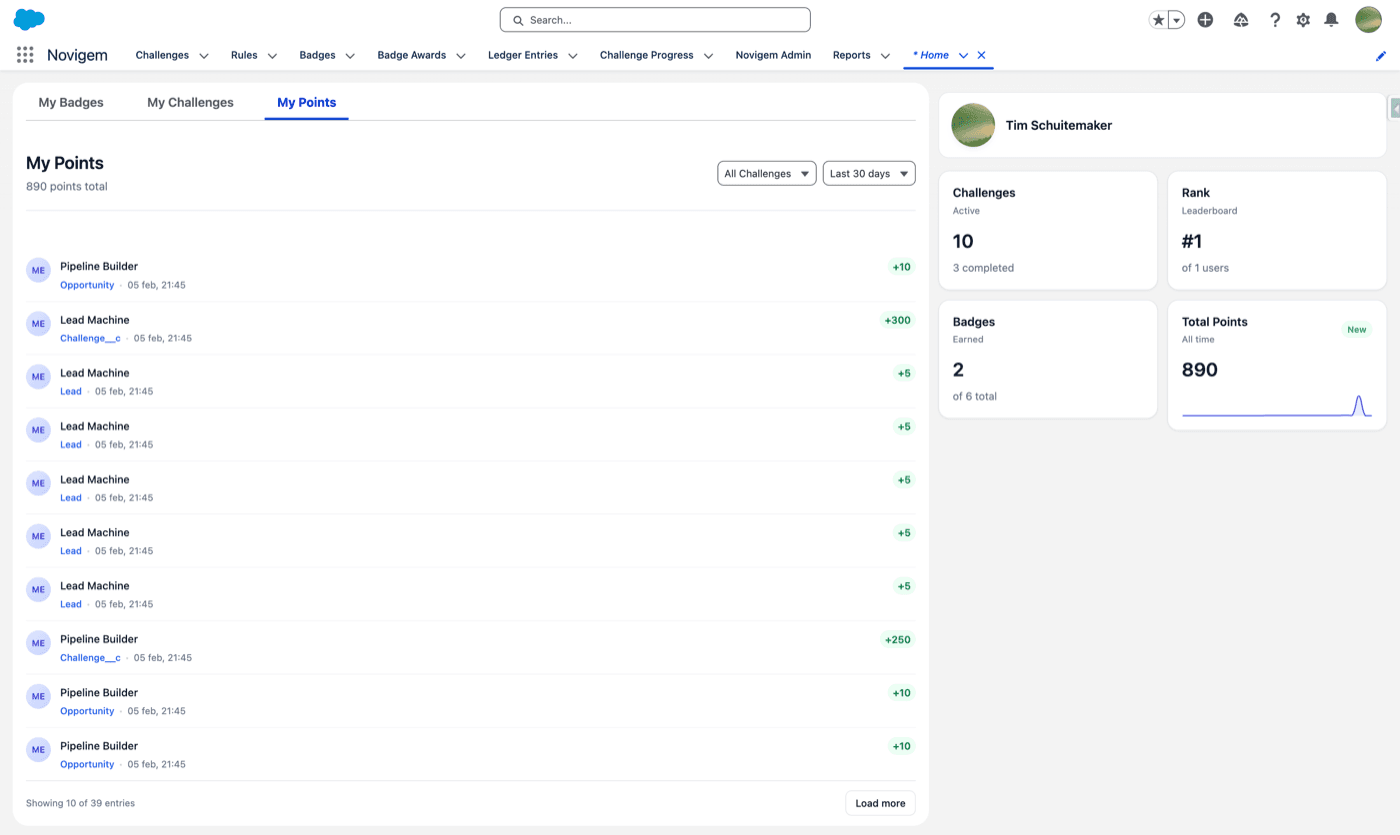This screenshot has width=1400, height=835.
Task: Click the +300 points badge
Action: pos(897,321)
